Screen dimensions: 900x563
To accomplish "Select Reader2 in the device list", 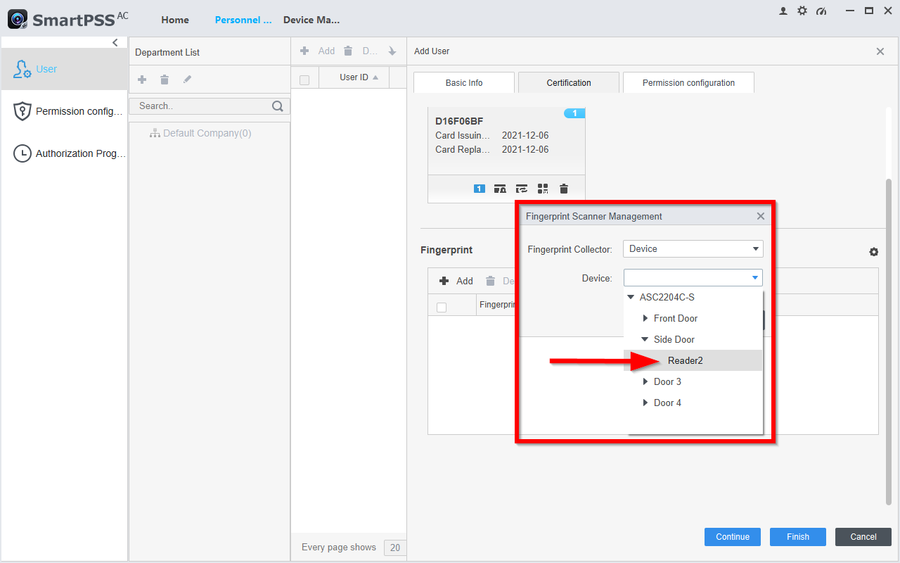I will point(686,361).
